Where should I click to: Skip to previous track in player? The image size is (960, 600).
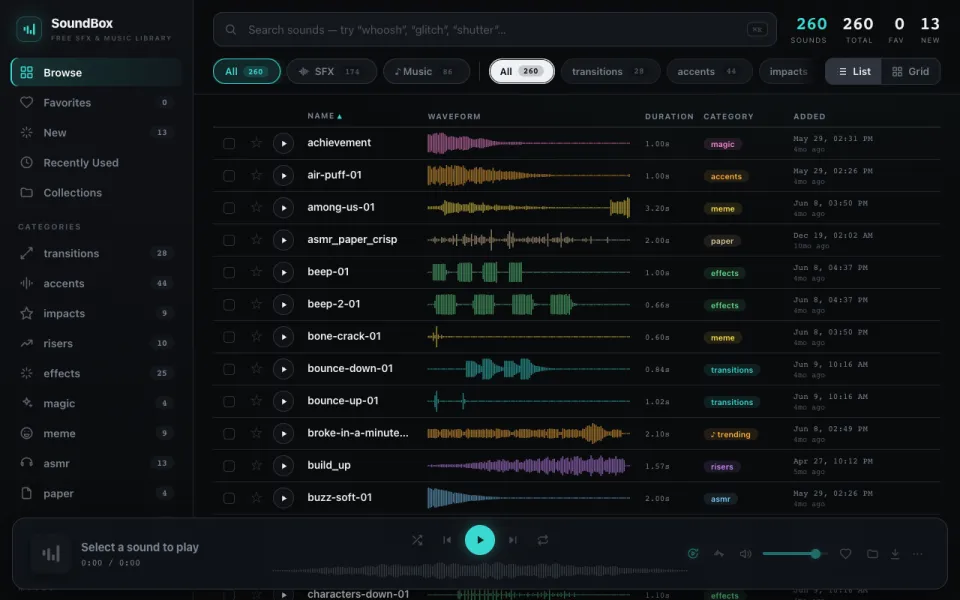(447, 540)
